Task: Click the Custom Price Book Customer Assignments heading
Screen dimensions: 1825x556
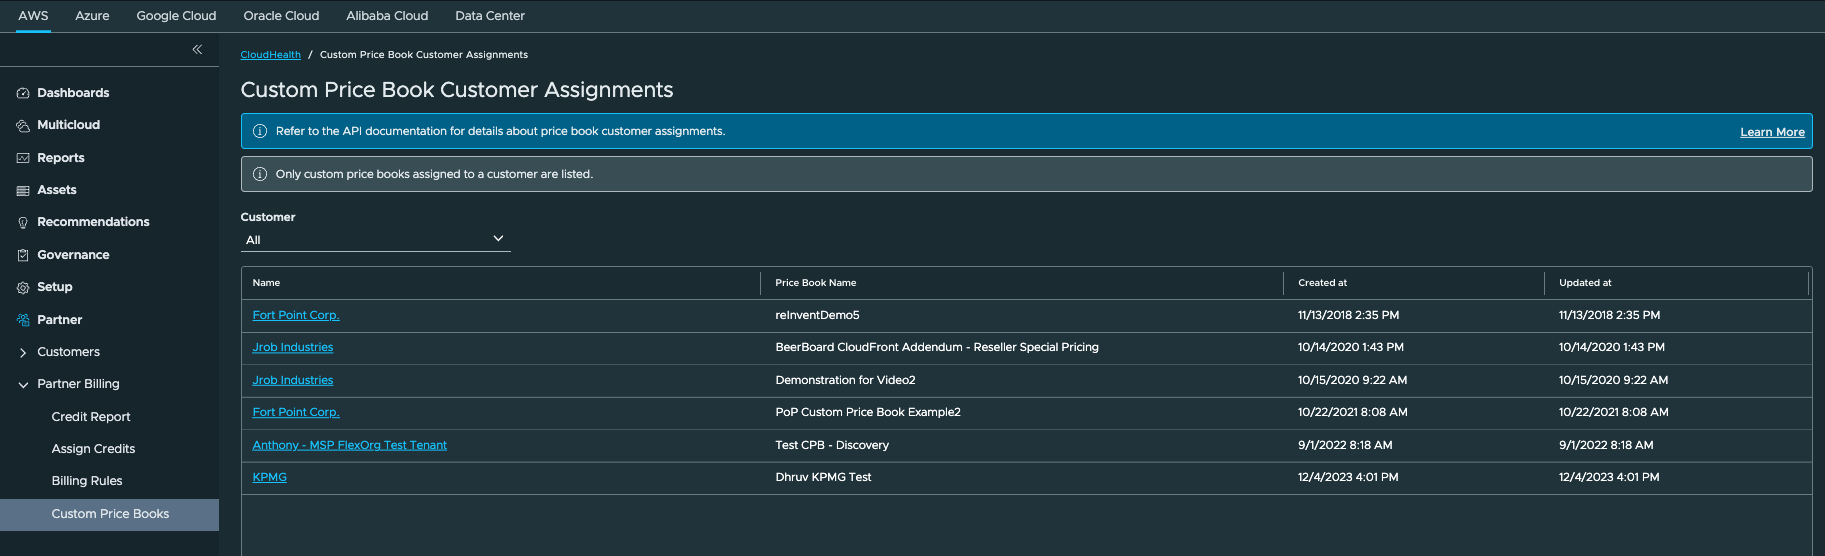Action: (457, 90)
